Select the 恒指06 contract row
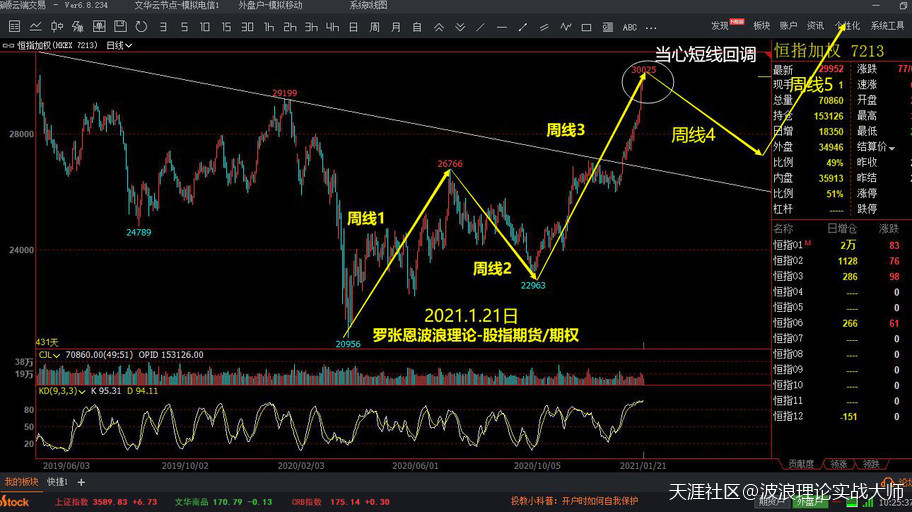This screenshot has height=512, width=912. (842, 323)
